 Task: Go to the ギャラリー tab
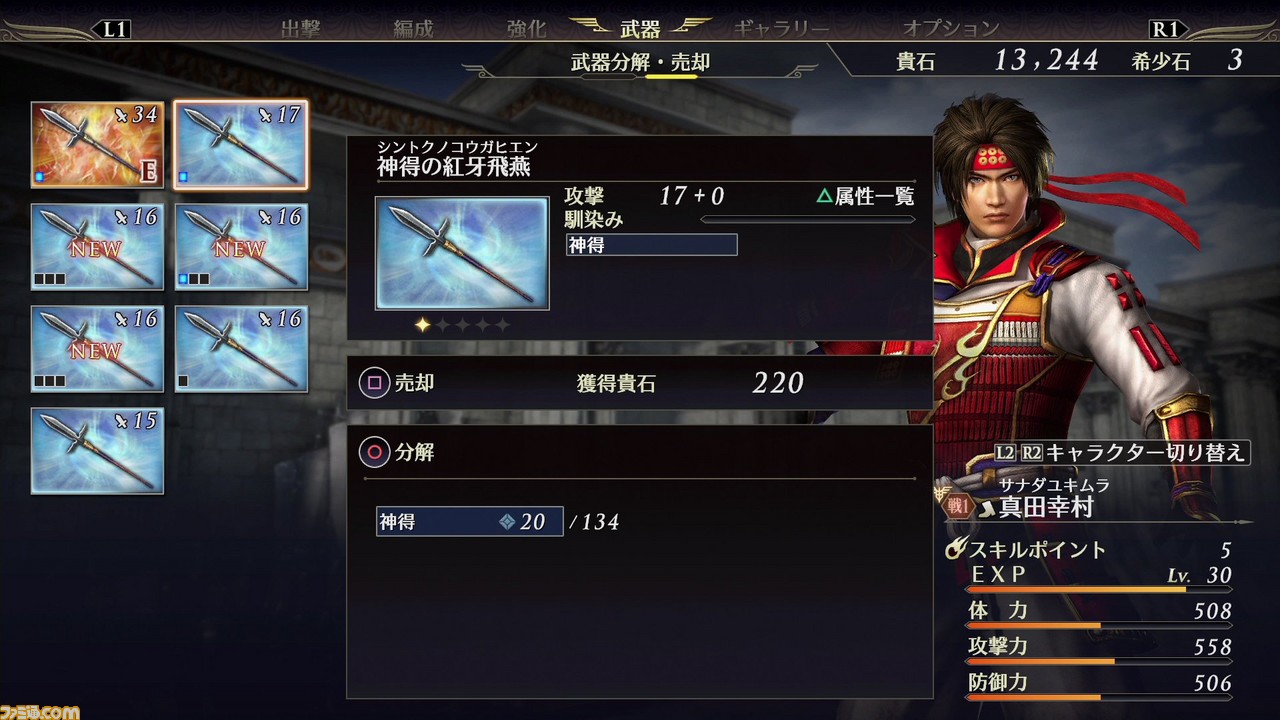[781, 28]
